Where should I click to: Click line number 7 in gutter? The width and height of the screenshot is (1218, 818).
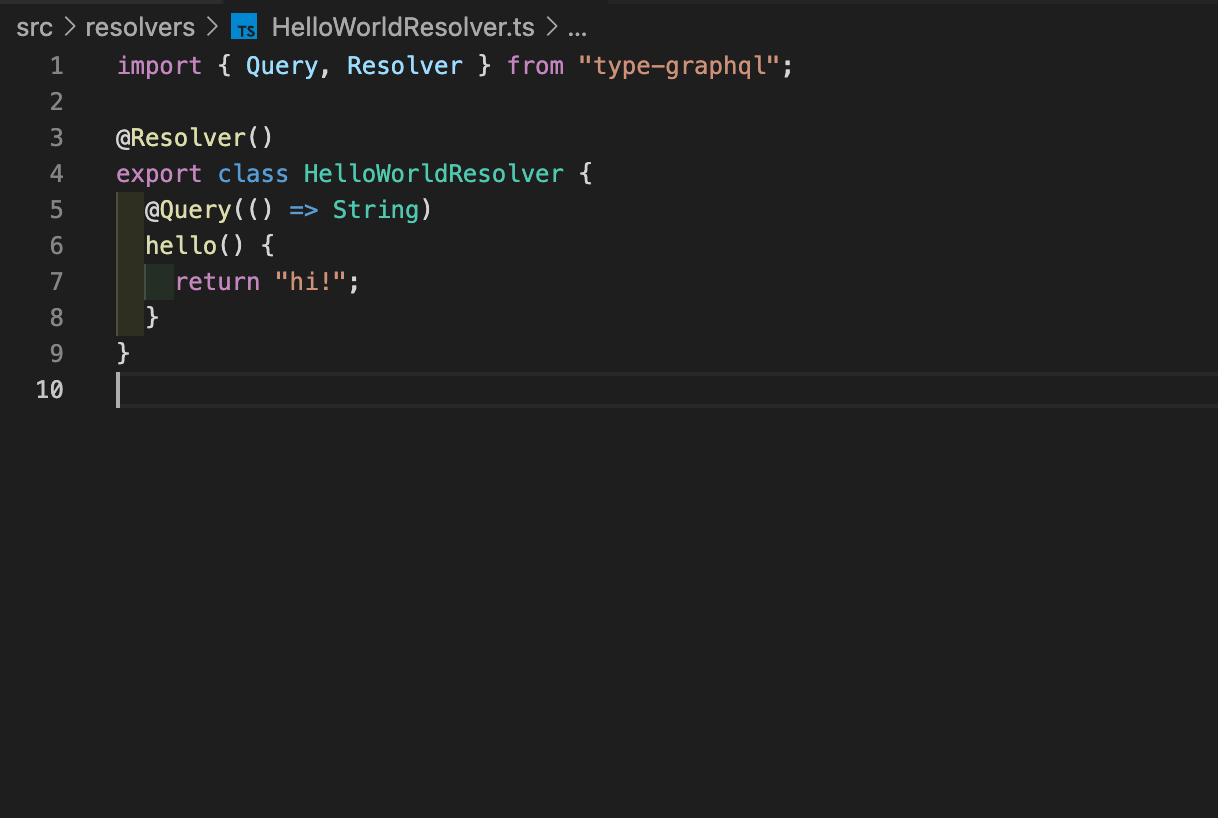click(x=56, y=282)
